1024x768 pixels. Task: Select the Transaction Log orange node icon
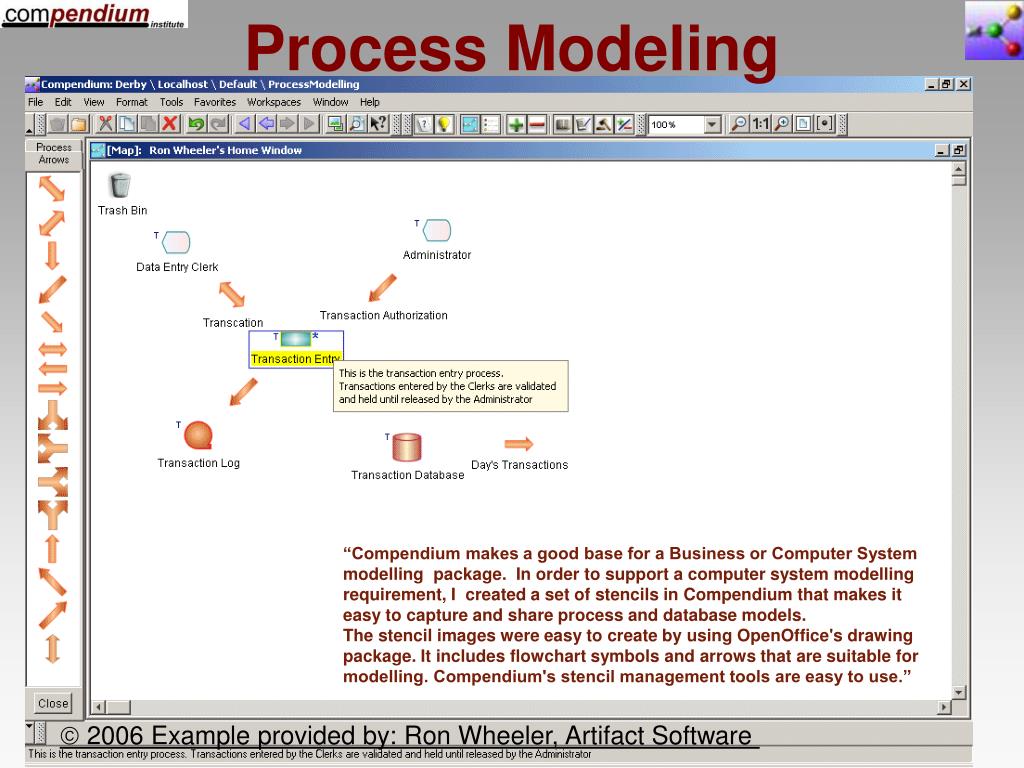199,435
